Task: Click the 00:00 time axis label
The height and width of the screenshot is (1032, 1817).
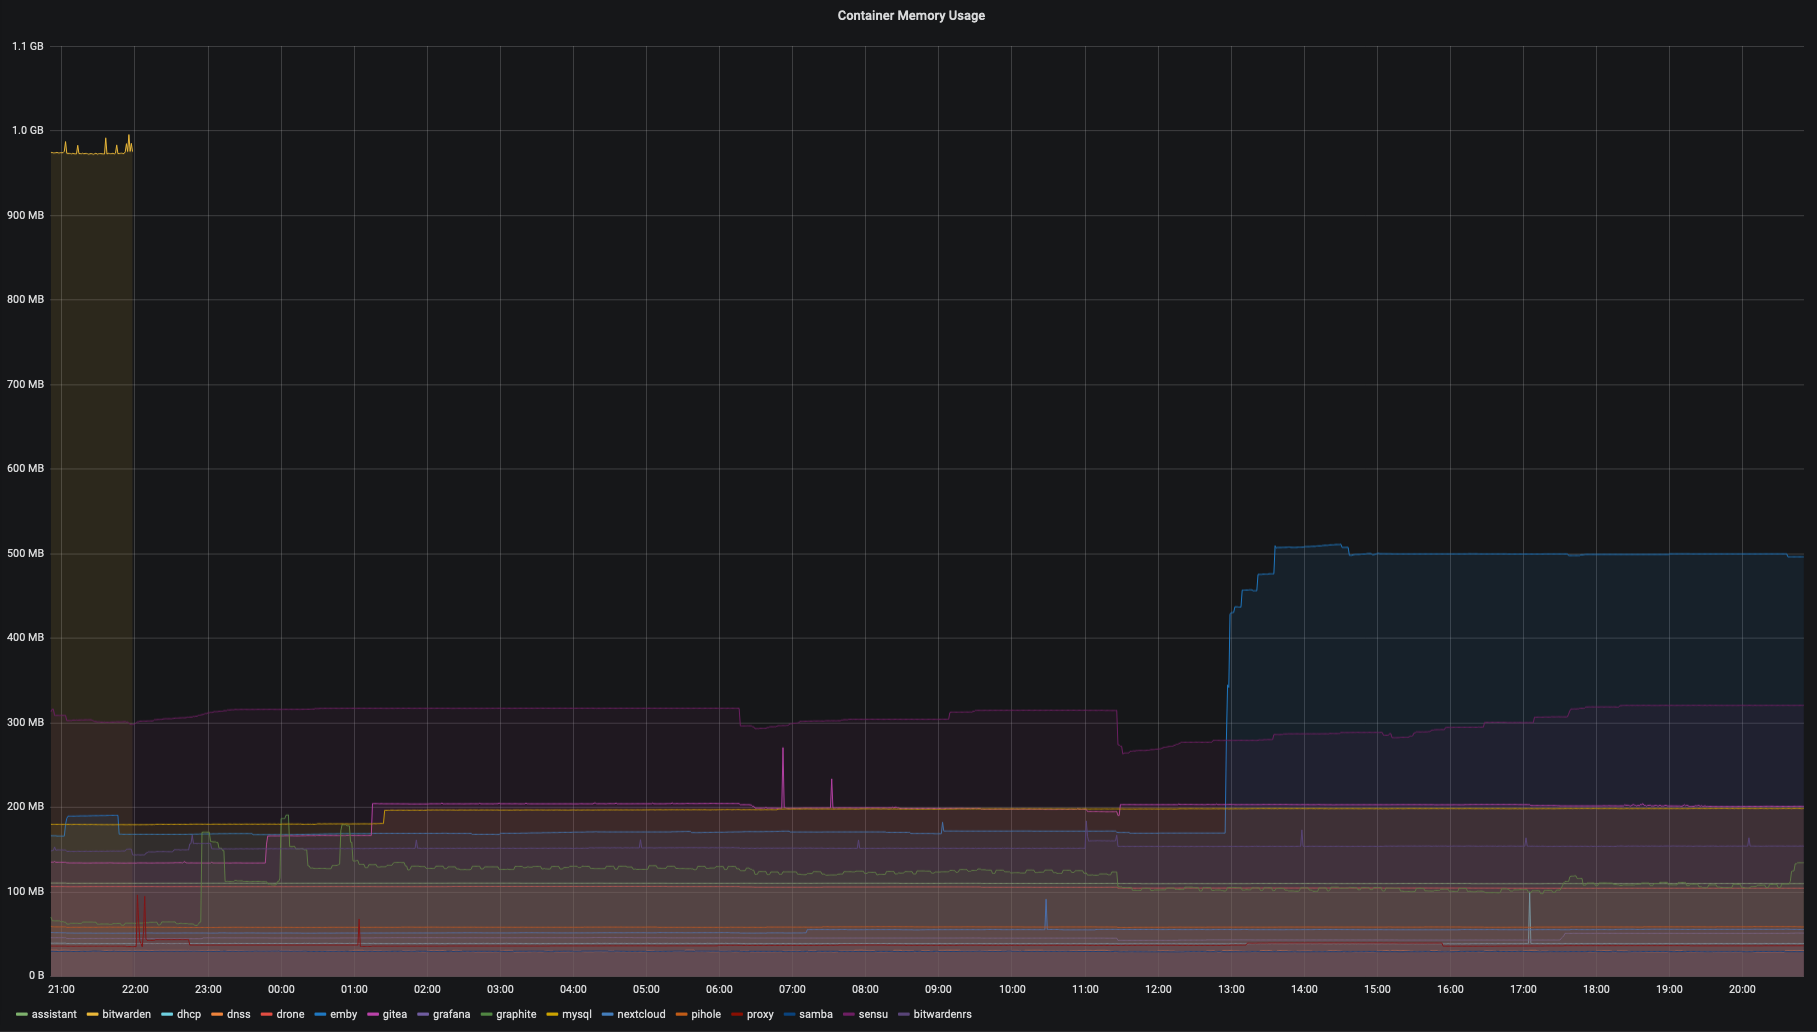Action: (x=281, y=989)
